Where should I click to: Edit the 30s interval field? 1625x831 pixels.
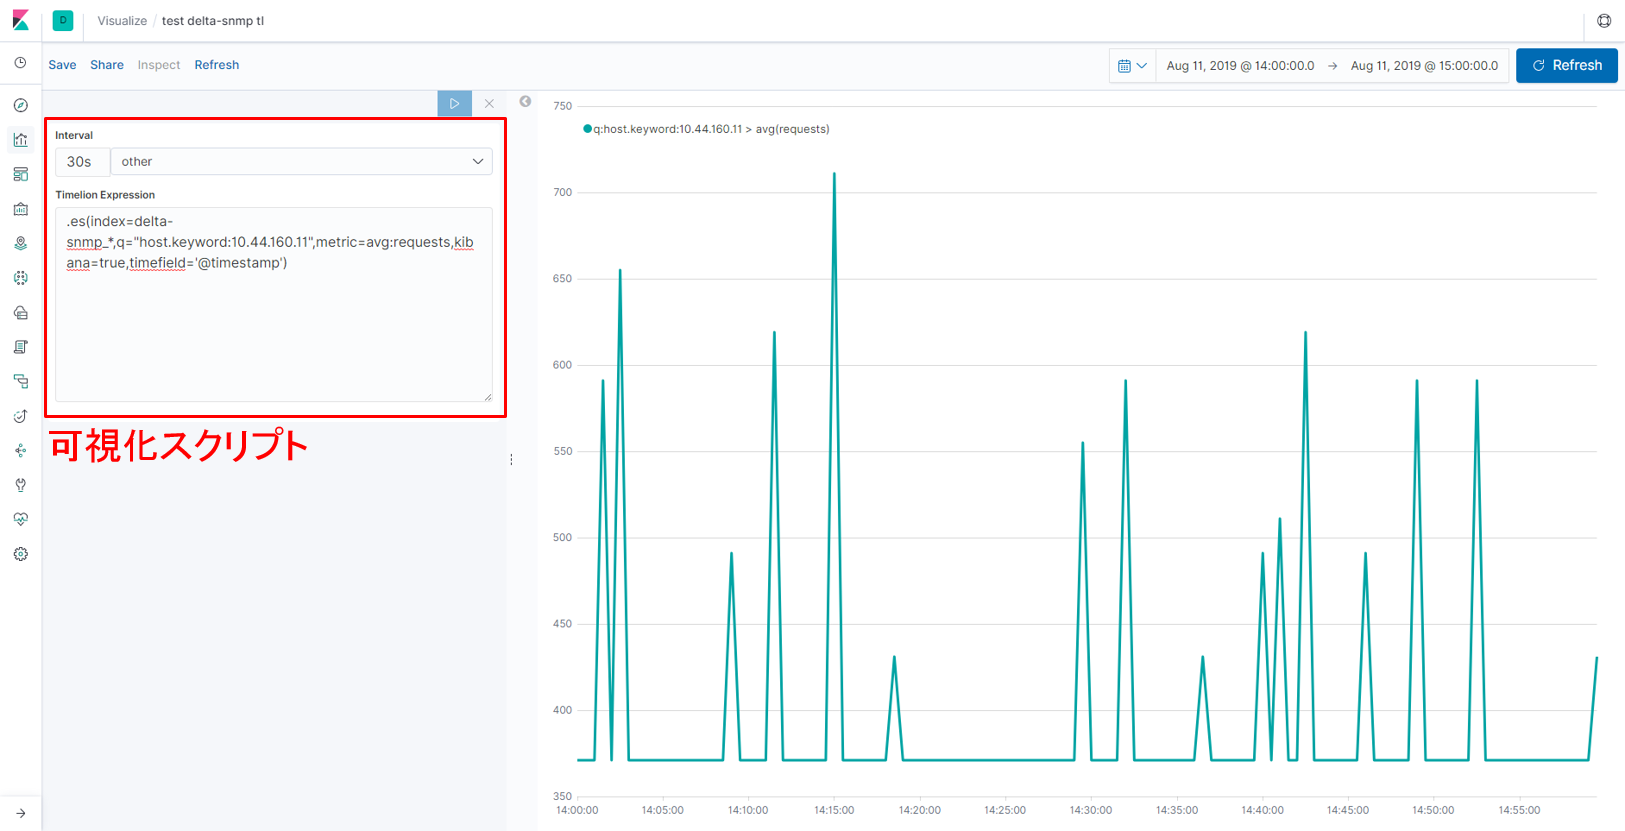(x=82, y=161)
